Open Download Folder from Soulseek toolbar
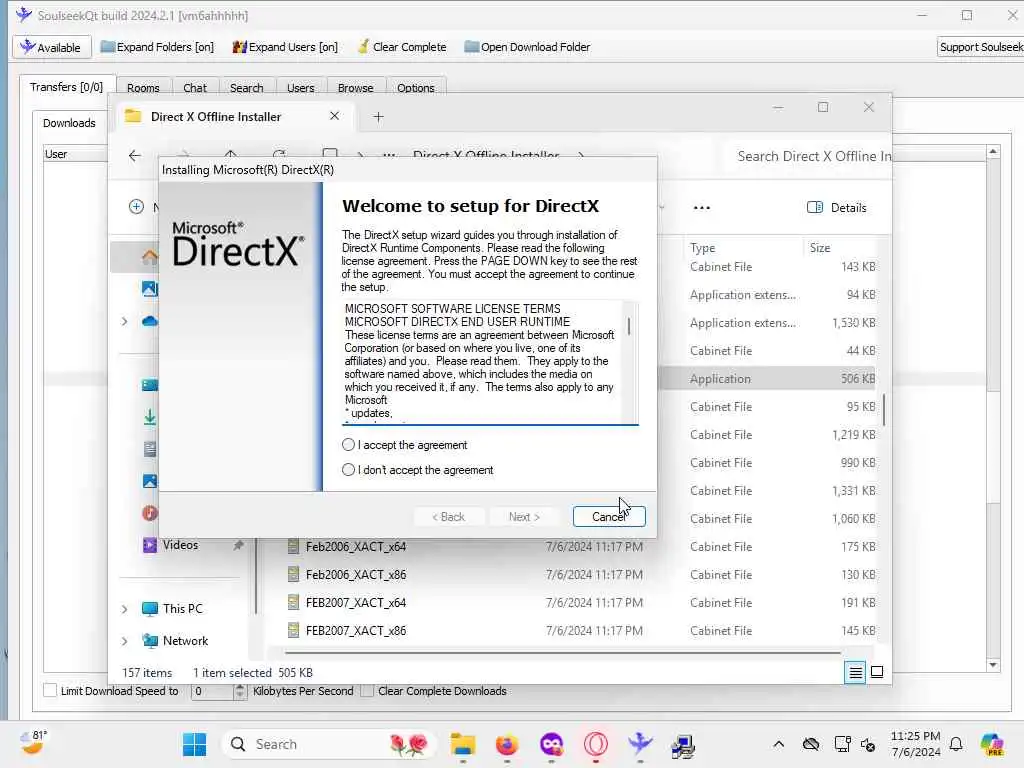This screenshot has height=768, width=1024. point(527,47)
